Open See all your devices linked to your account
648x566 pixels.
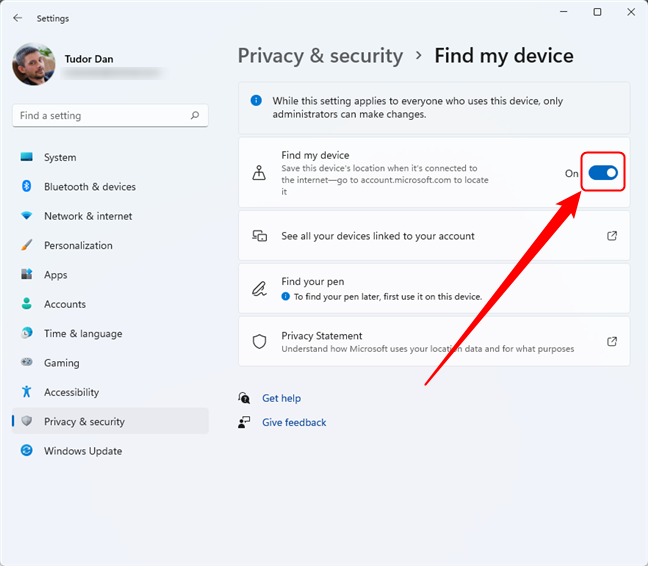pyautogui.click(x=434, y=236)
